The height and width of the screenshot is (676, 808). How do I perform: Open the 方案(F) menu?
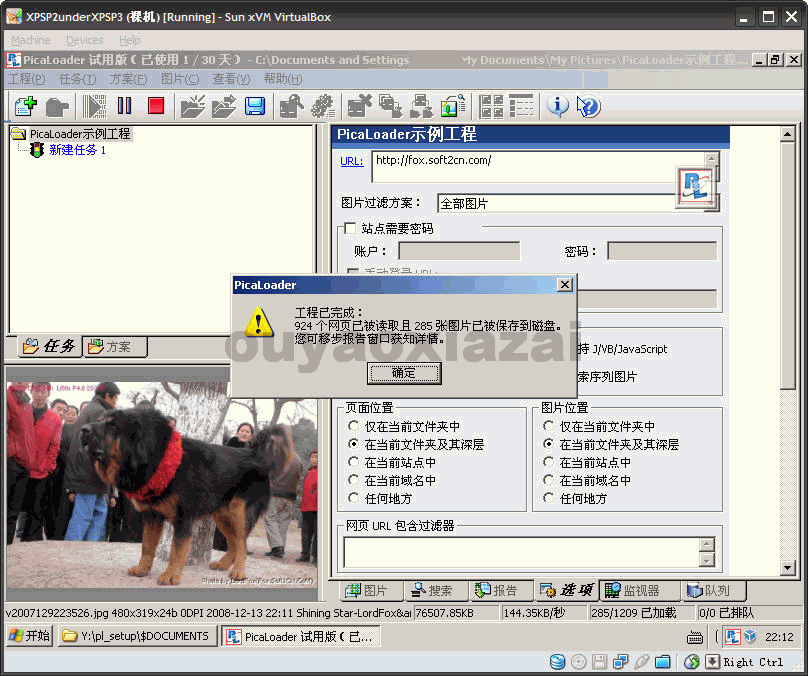click(x=128, y=79)
